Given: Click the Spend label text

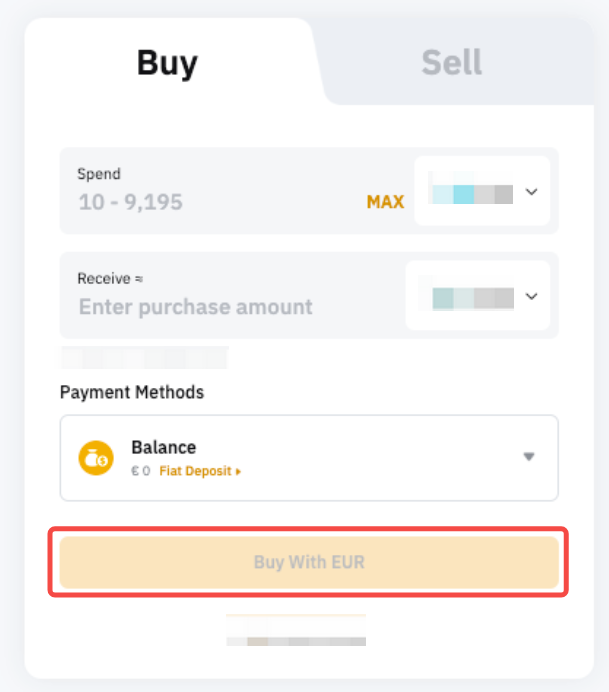Looking at the screenshot, I should click(x=99, y=174).
